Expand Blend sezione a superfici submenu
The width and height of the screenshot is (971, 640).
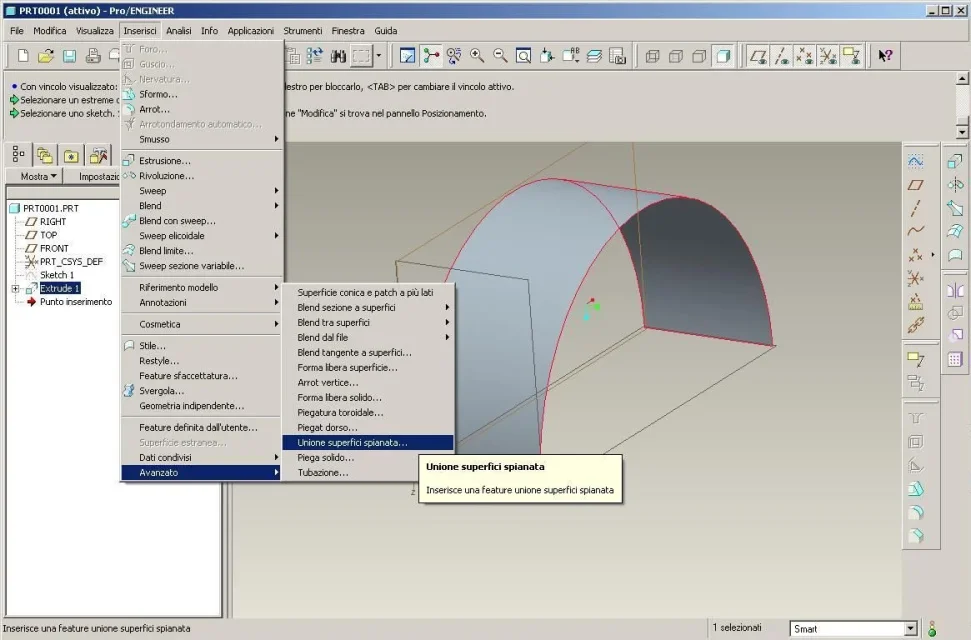coord(368,307)
